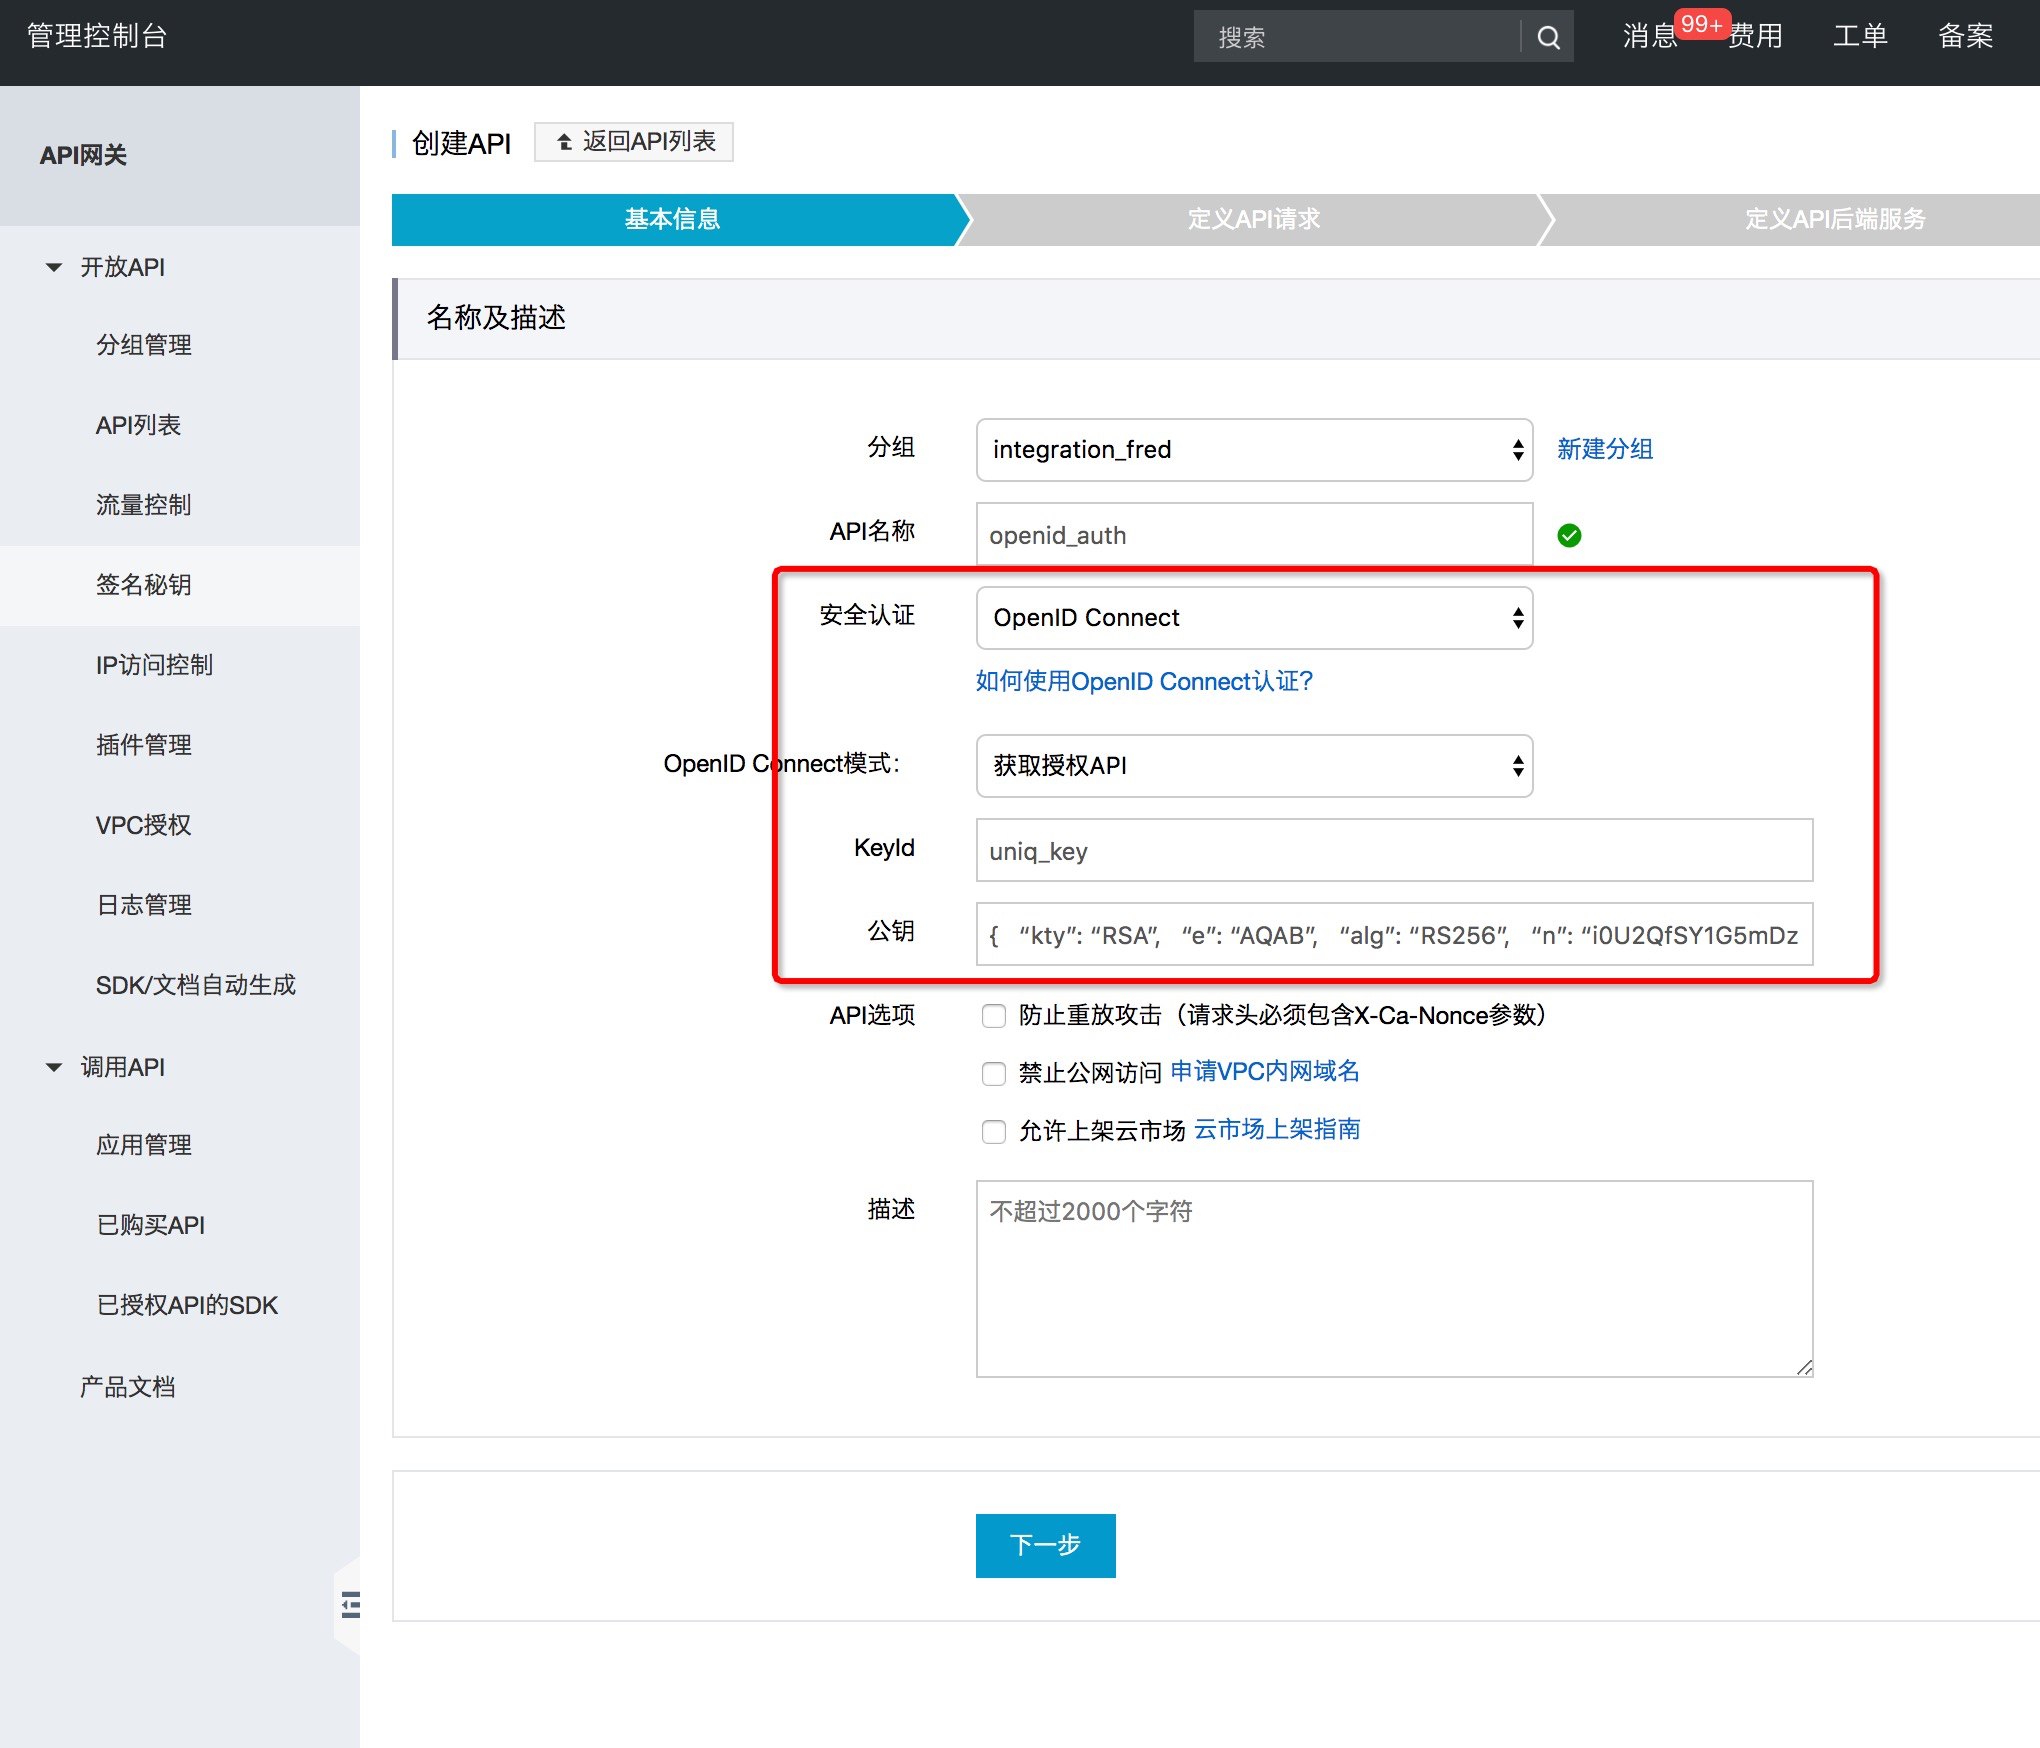2040x1748 pixels.
Task: Check 允许上架云市场 option
Action: pos(993,1131)
